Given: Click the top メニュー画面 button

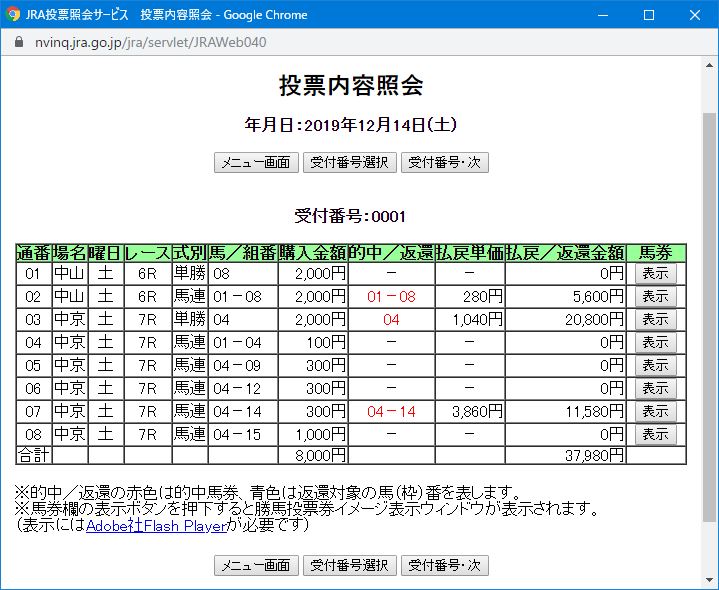Looking at the screenshot, I should [256, 162].
